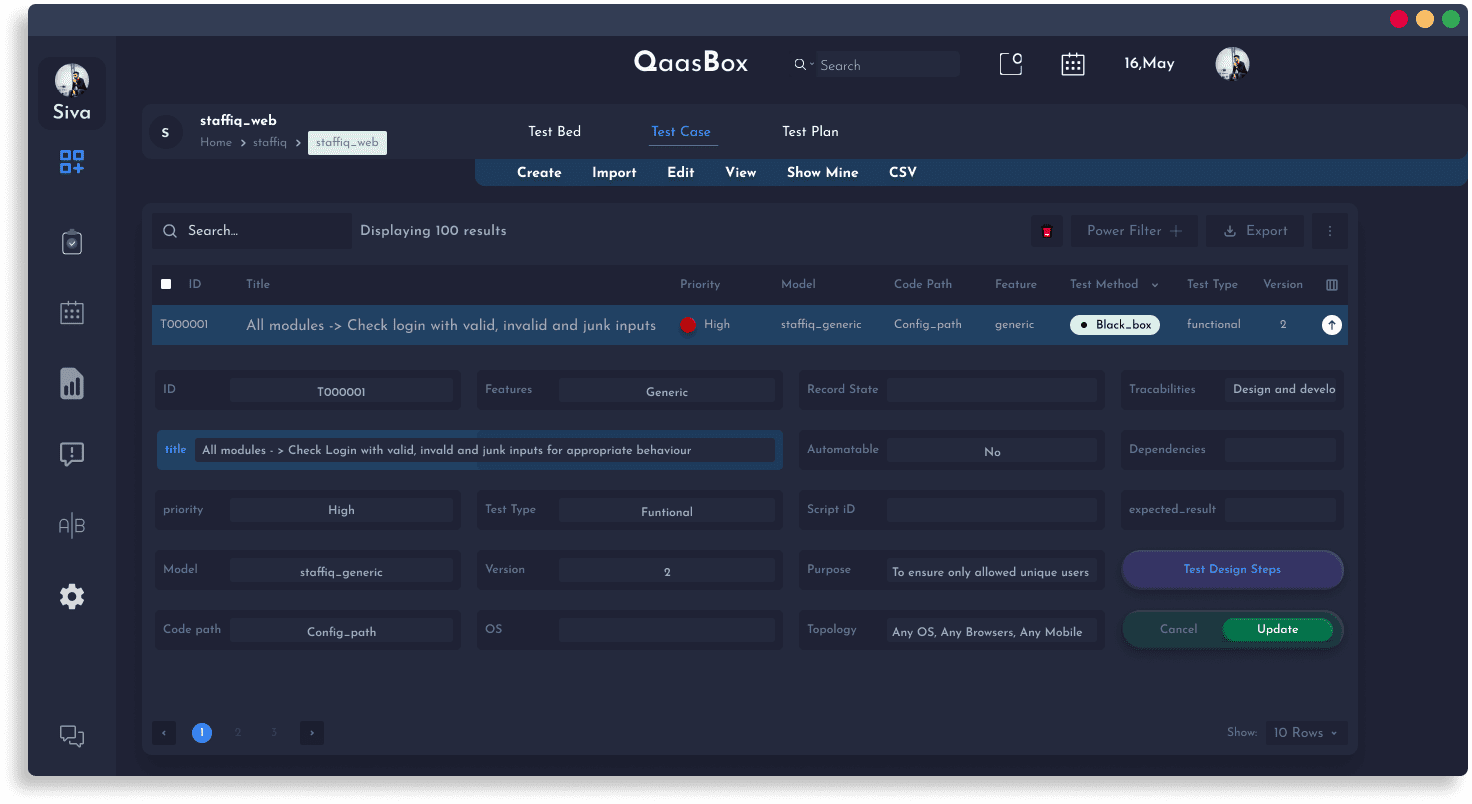Click the Features field showing Generic

pyautogui.click(x=667, y=391)
